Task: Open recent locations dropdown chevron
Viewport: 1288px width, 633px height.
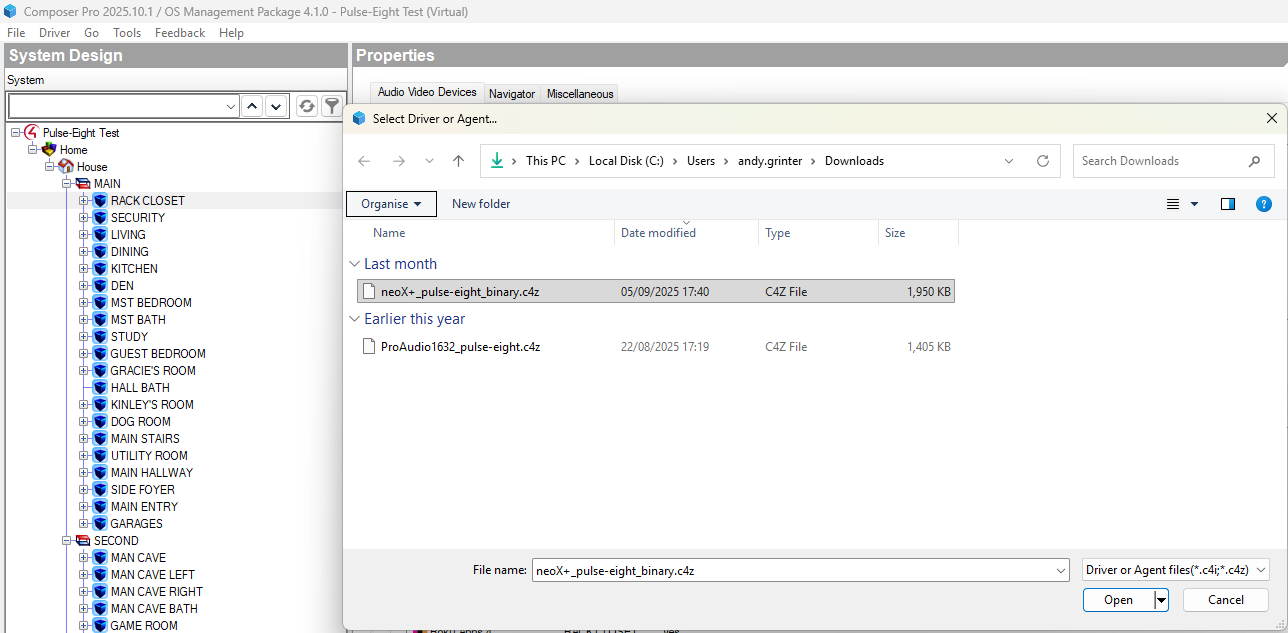Action: (429, 161)
